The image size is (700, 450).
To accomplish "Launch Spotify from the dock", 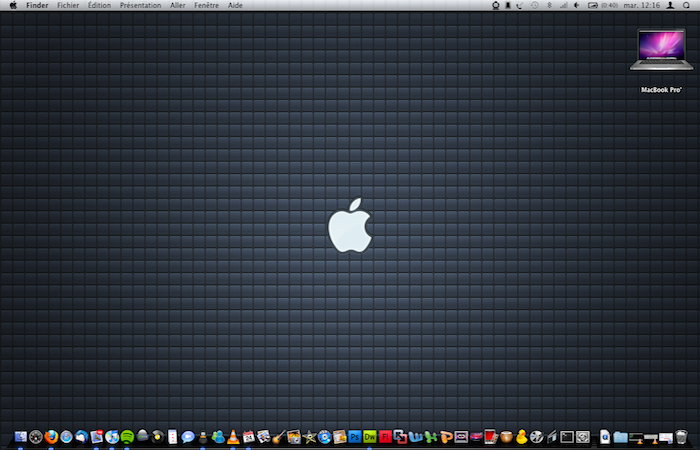I will [127, 437].
